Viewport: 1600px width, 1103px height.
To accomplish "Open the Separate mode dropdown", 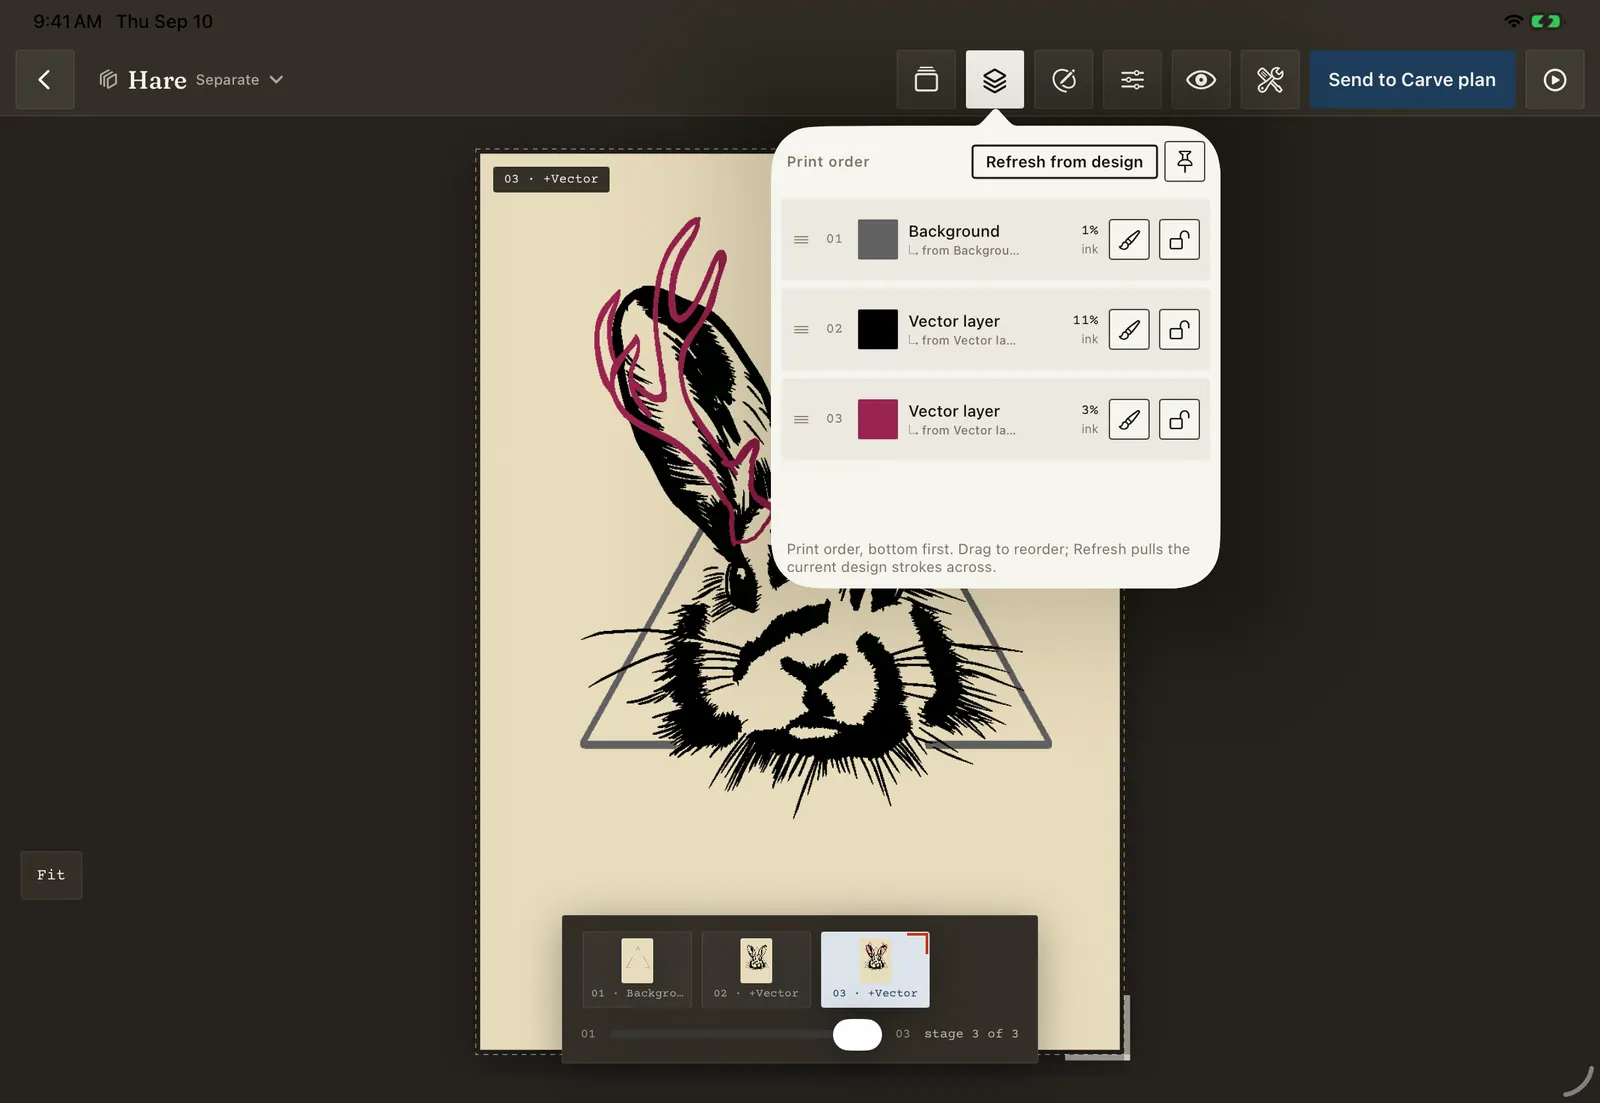I will (239, 80).
